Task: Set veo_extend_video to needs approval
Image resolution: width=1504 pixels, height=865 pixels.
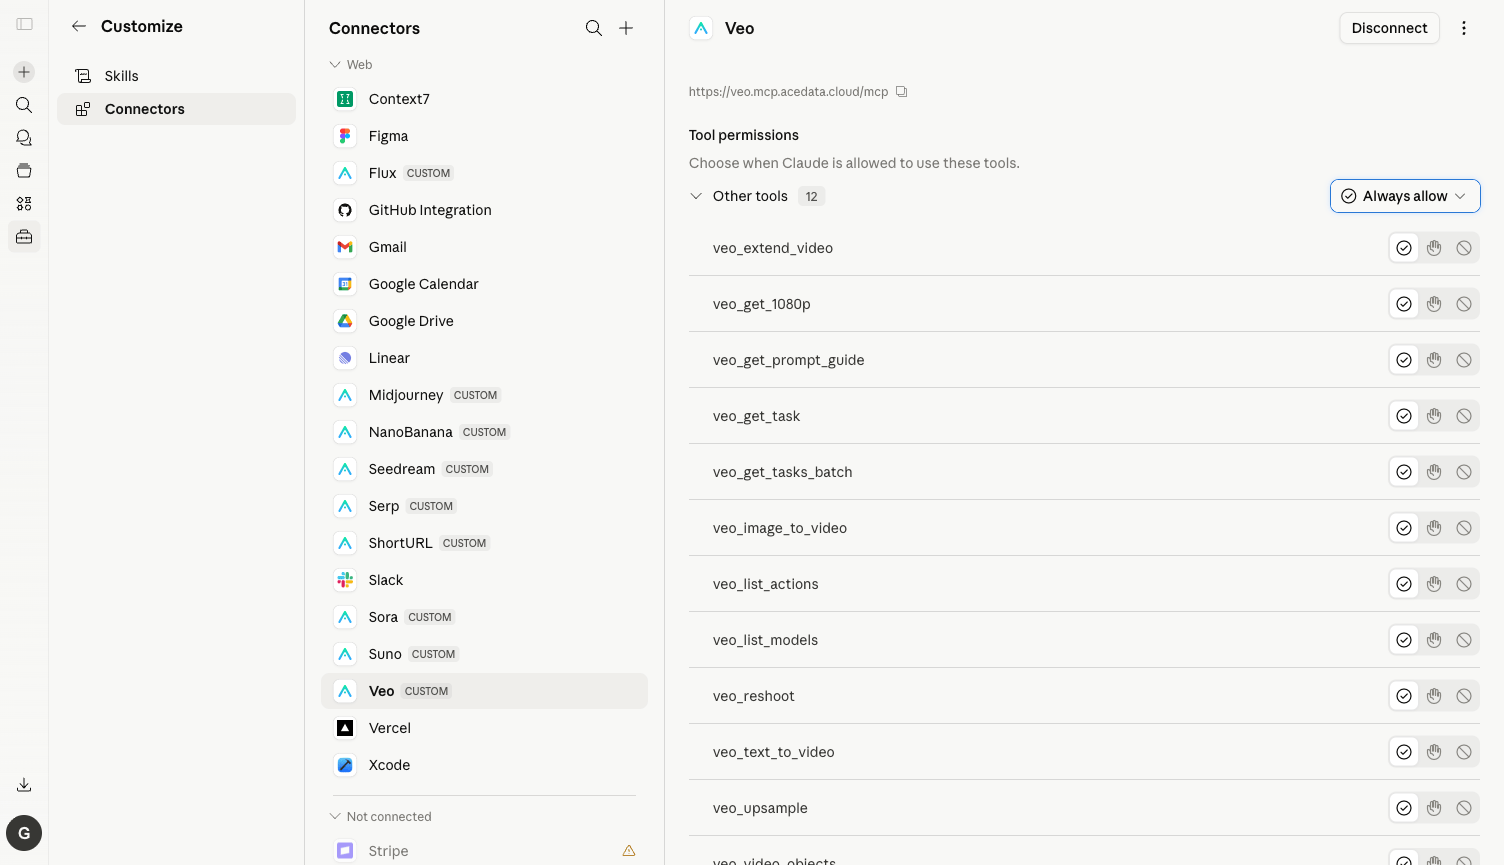Action: point(1434,248)
